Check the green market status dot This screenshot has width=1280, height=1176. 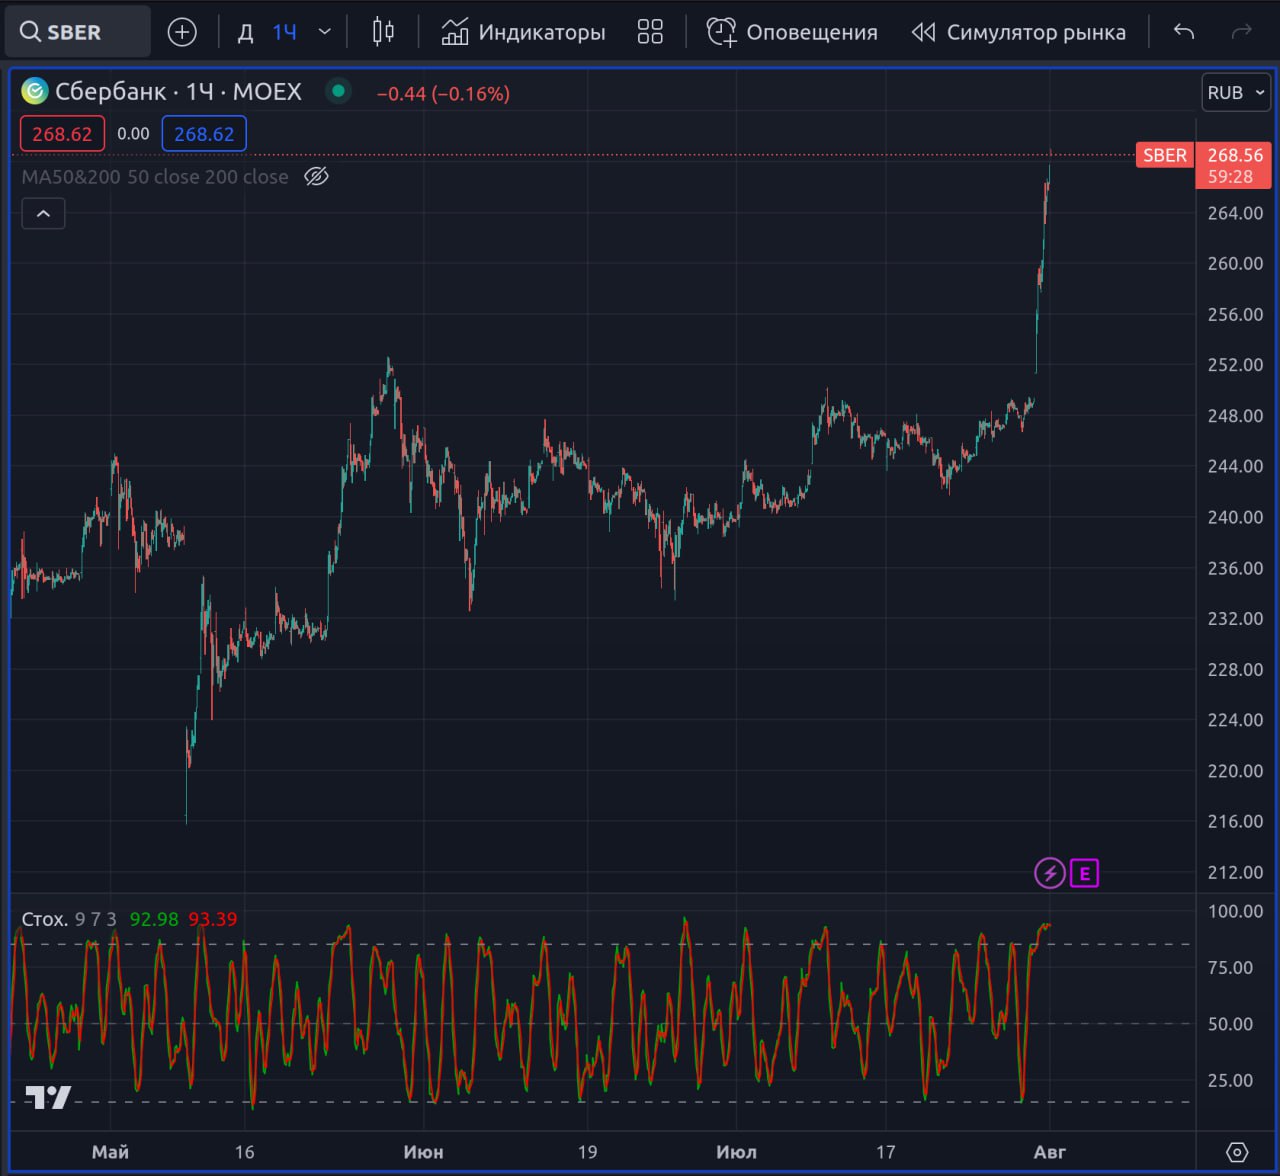(x=338, y=91)
